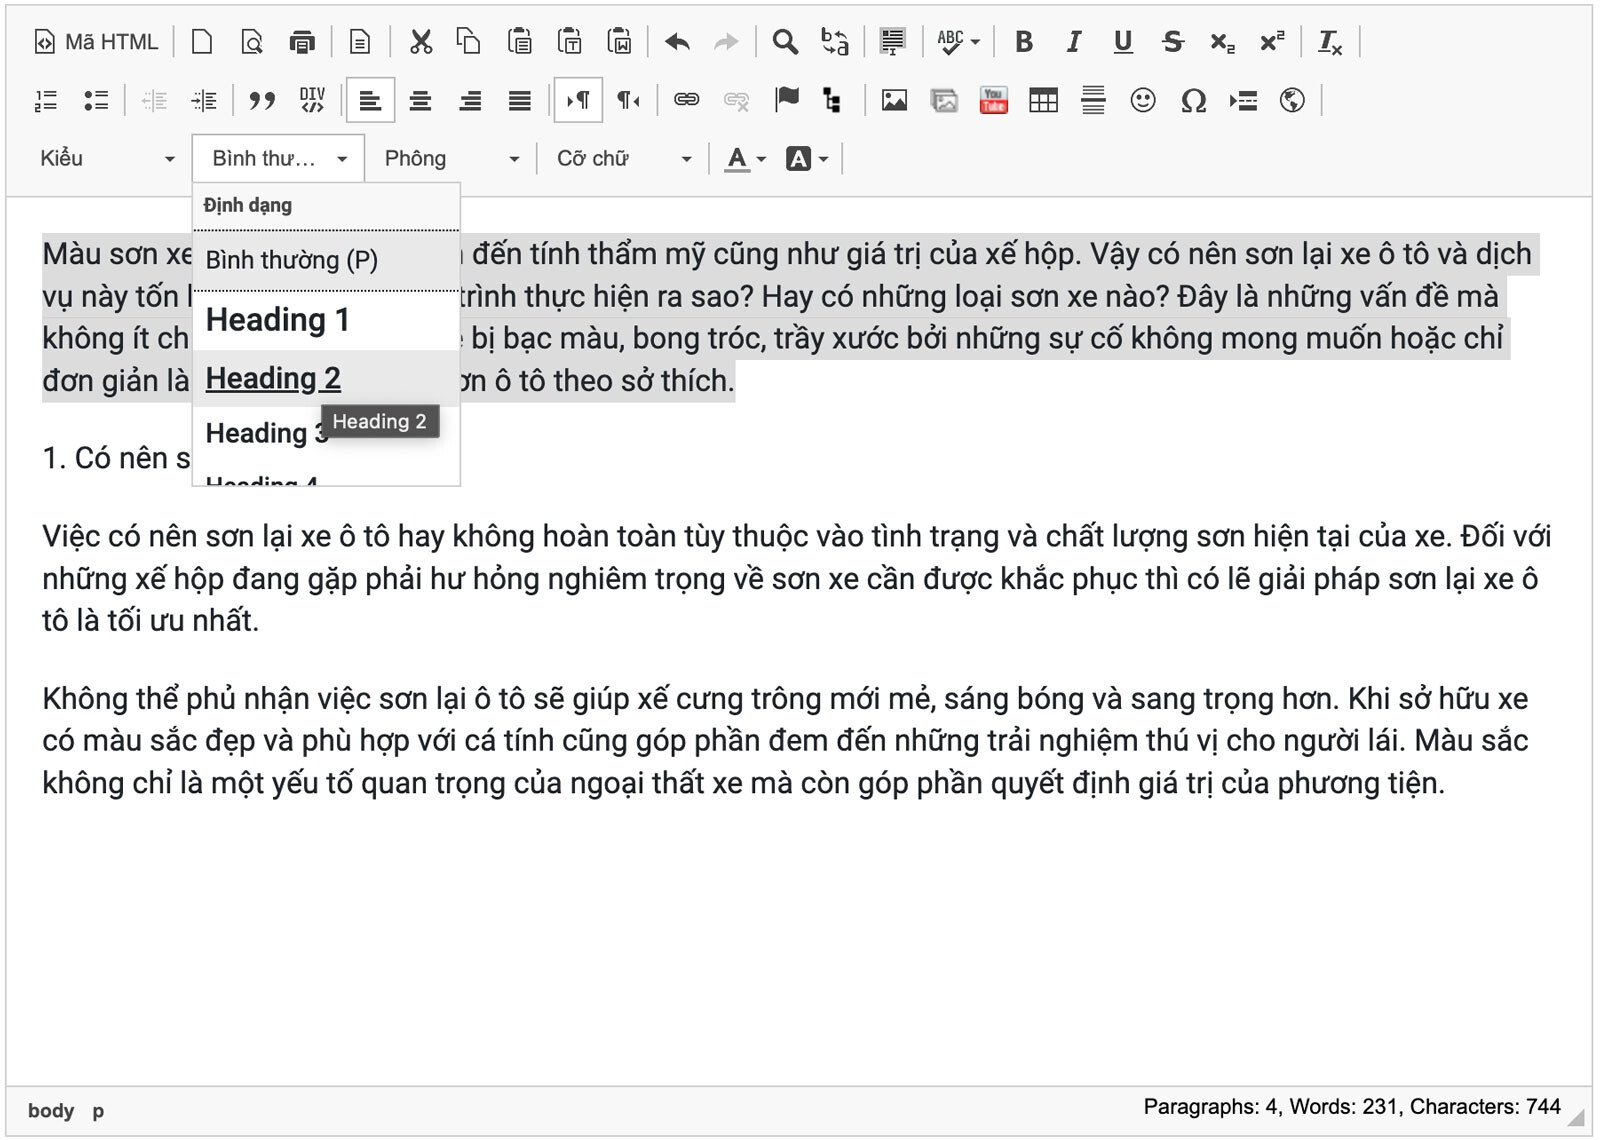Enable center text alignment
Image resolution: width=1600 pixels, height=1140 pixels.
(x=420, y=100)
